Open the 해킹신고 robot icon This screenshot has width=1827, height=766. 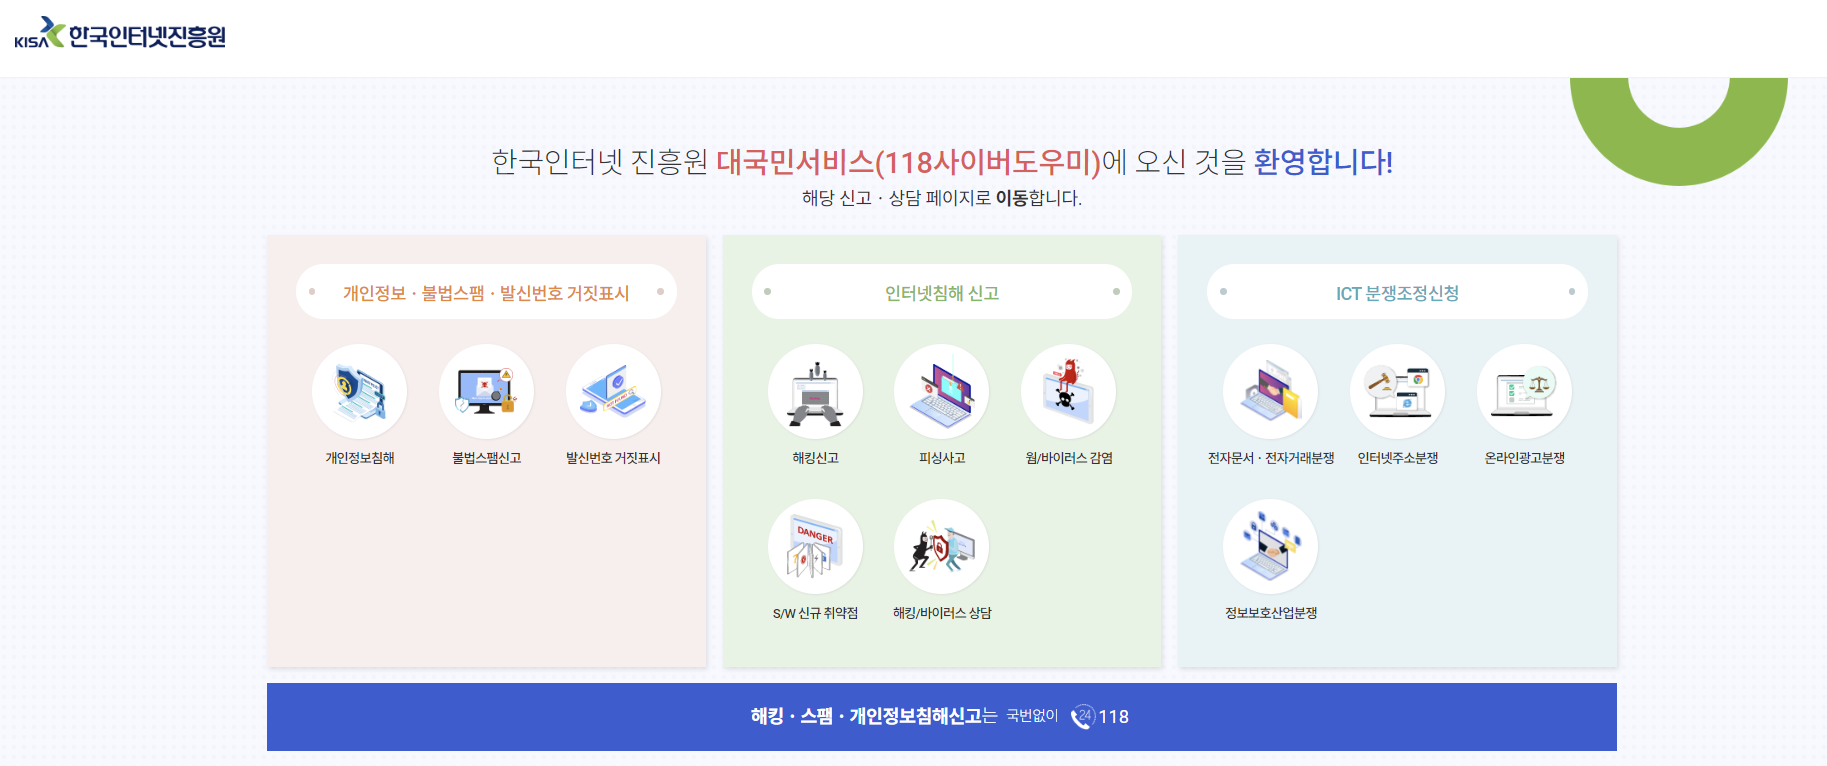pos(816,392)
